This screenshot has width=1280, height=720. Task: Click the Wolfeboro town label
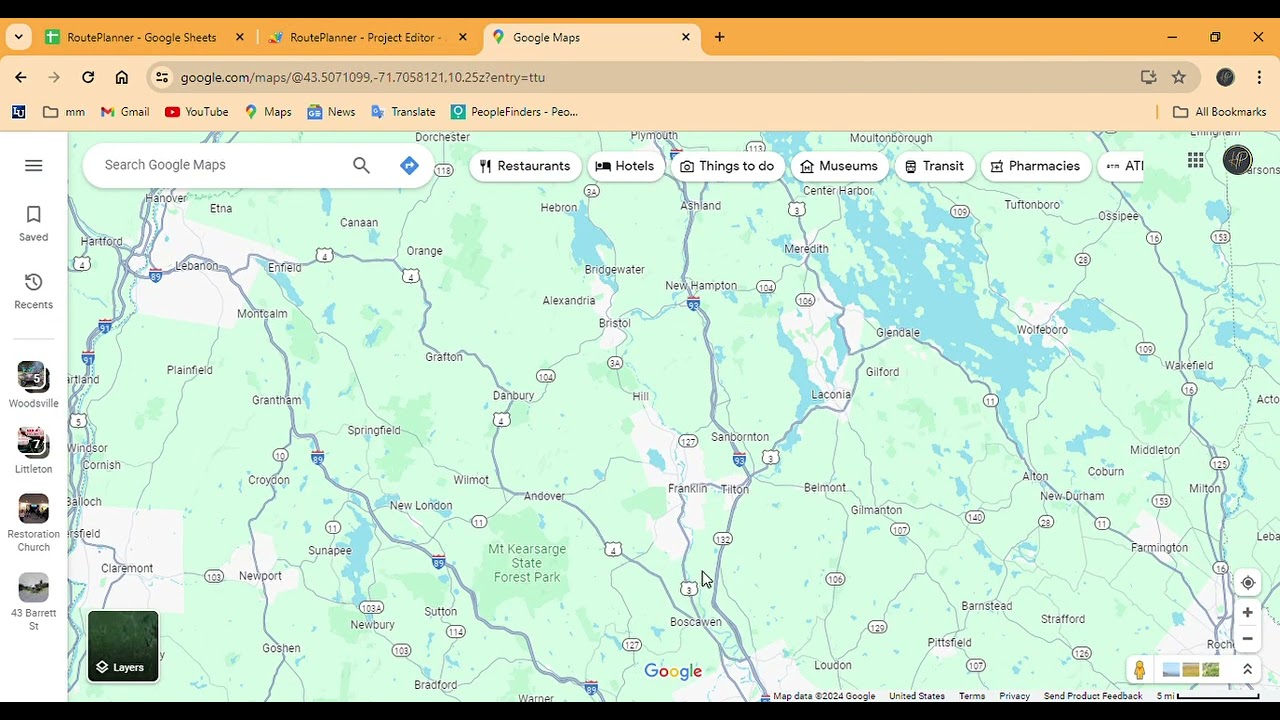click(x=1042, y=330)
